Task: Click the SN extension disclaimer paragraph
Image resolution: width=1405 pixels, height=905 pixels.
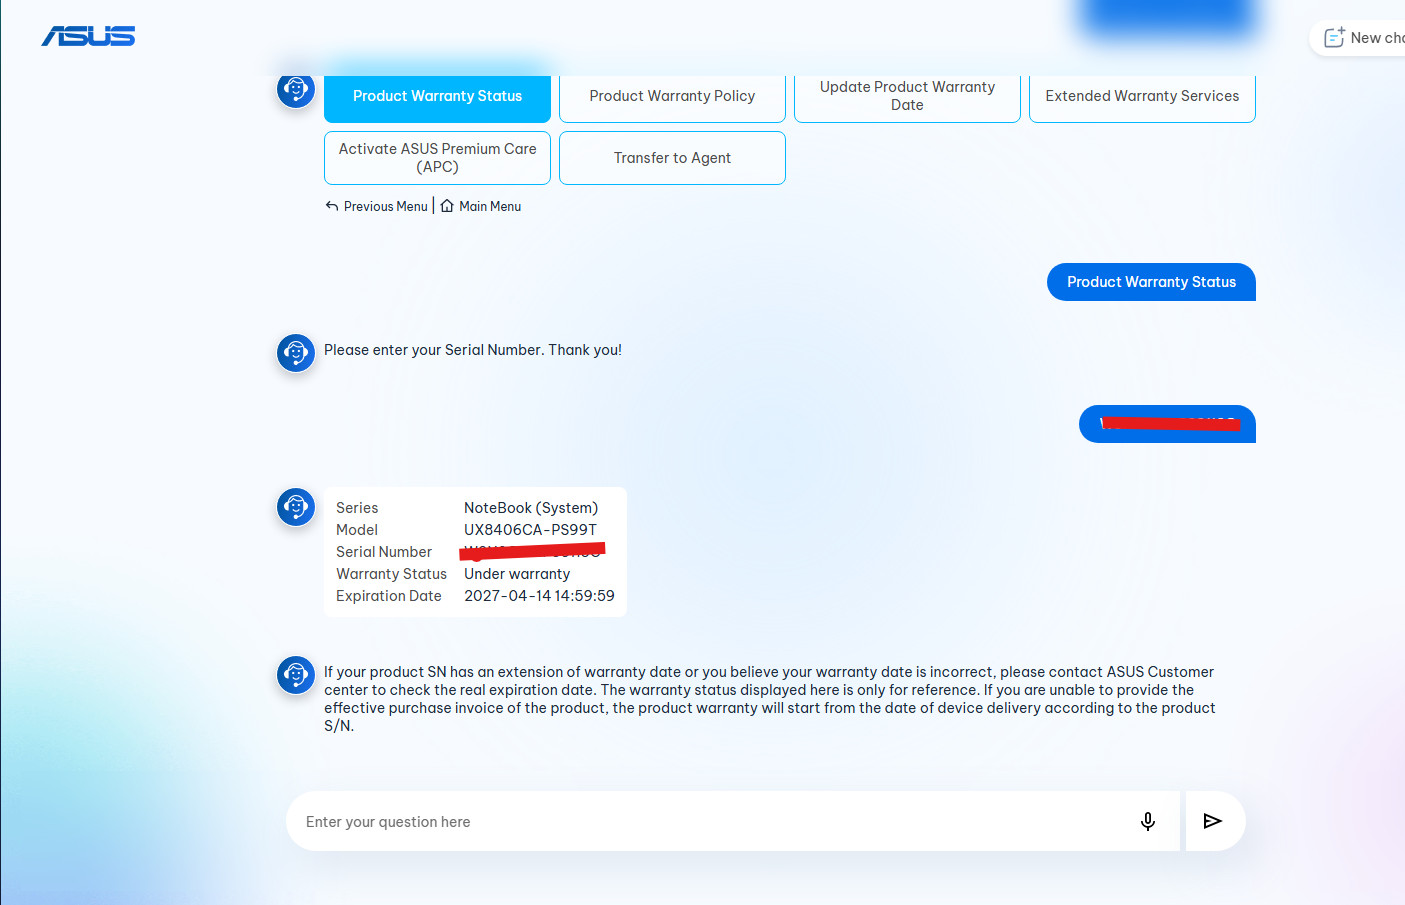Action: pos(770,699)
